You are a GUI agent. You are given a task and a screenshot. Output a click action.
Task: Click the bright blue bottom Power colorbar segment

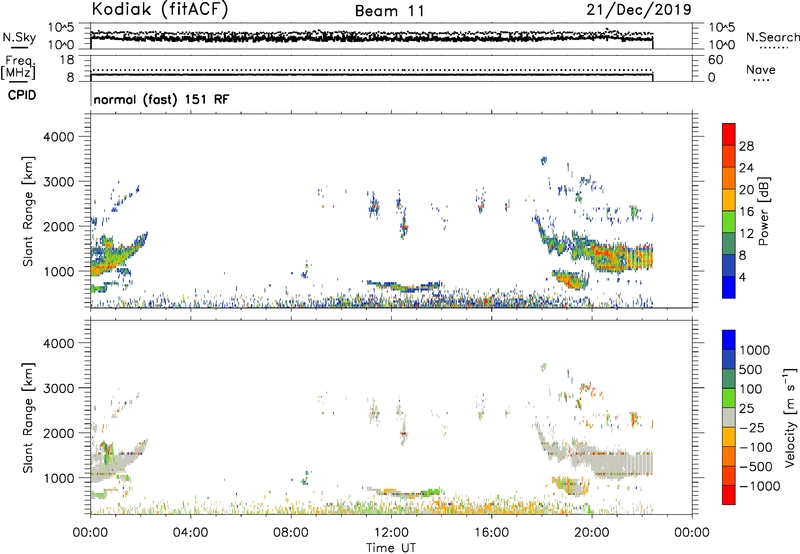coord(729,287)
